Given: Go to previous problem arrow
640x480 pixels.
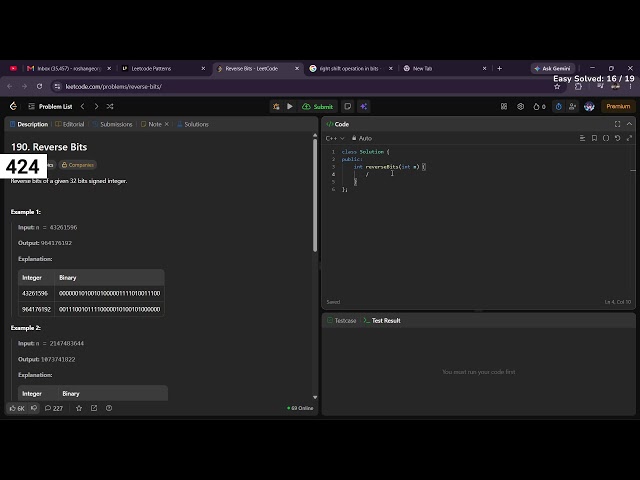Looking at the screenshot, I should 82,107.
